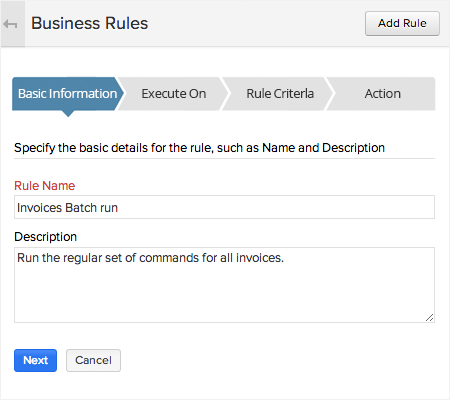Click the Description box resize grip
This screenshot has height=400, width=450.
[x=430, y=318]
